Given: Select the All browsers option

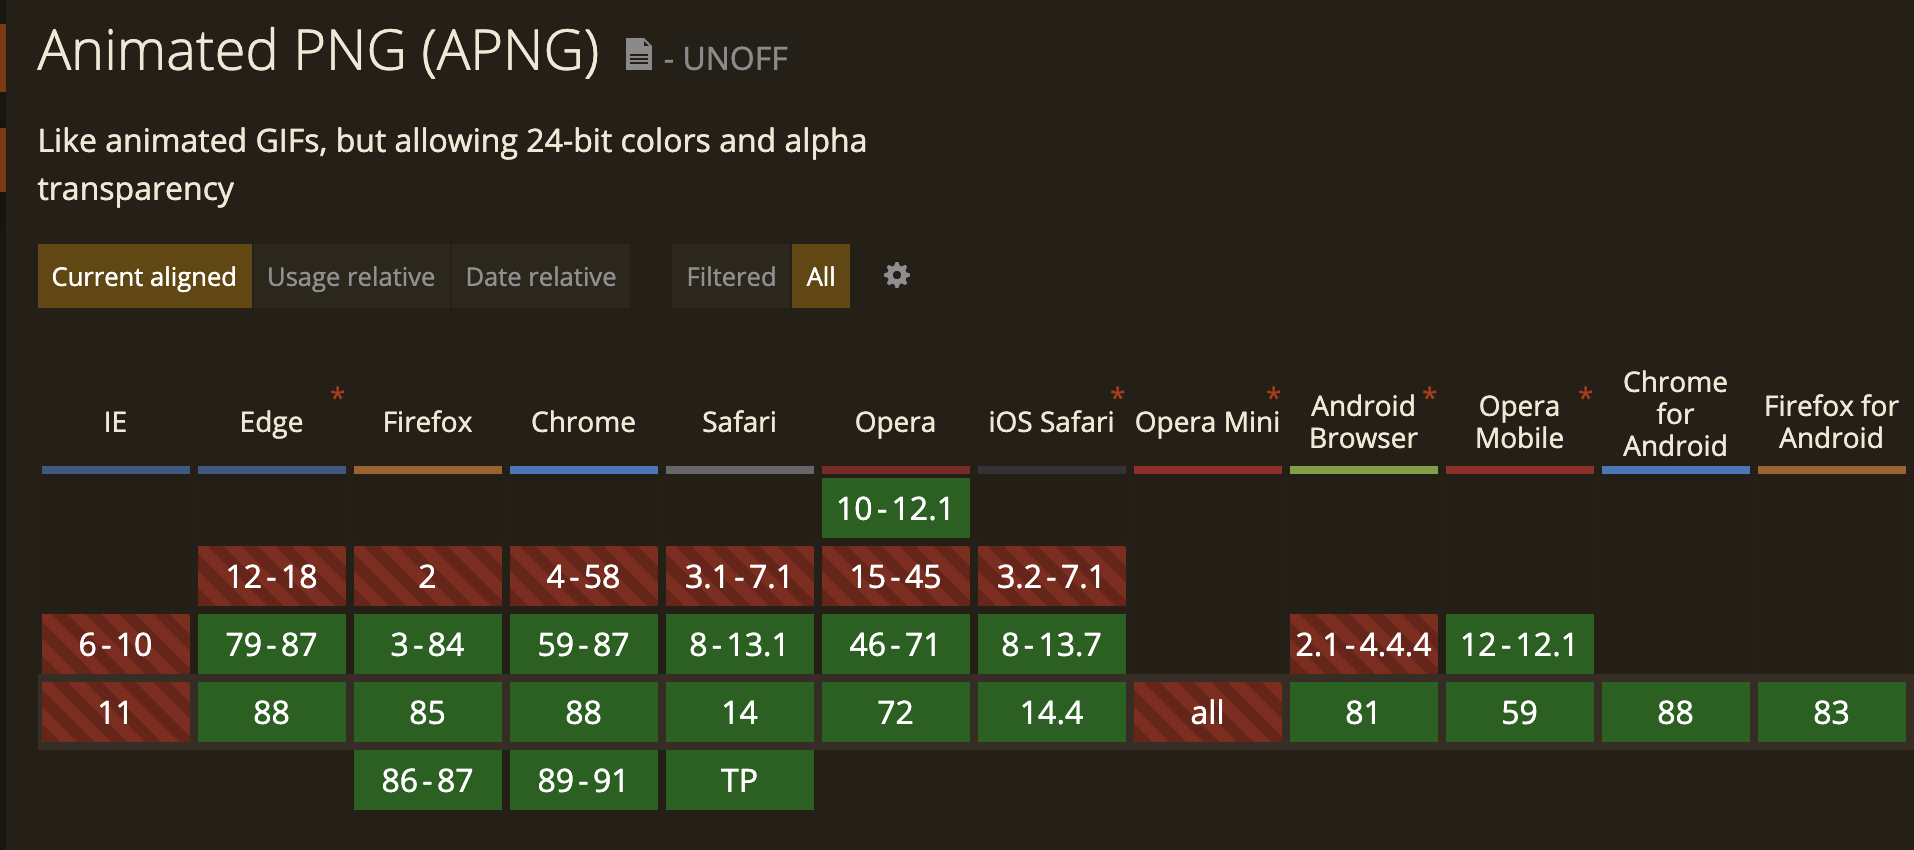Looking at the screenshot, I should click(x=821, y=276).
